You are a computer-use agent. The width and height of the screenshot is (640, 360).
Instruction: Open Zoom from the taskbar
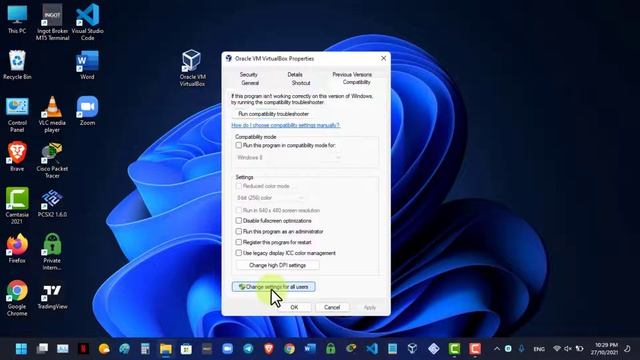[x=227, y=349]
